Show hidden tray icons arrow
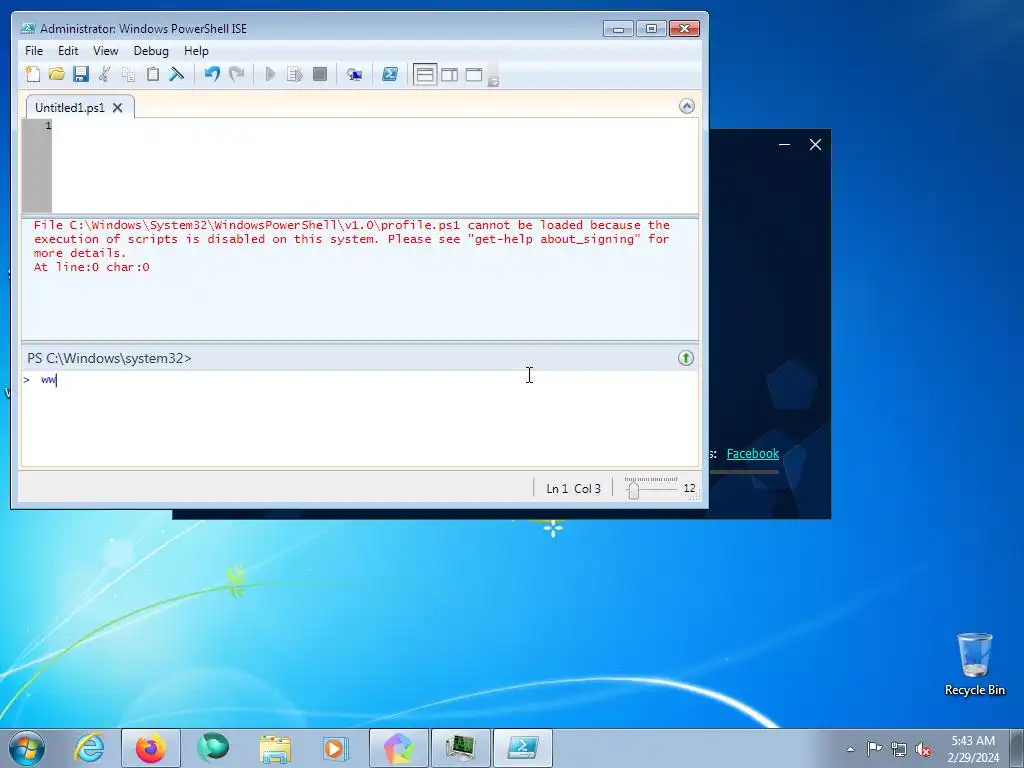Image resolution: width=1024 pixels, height=768 pixels. pyautogui.click(x=850, y=749)
